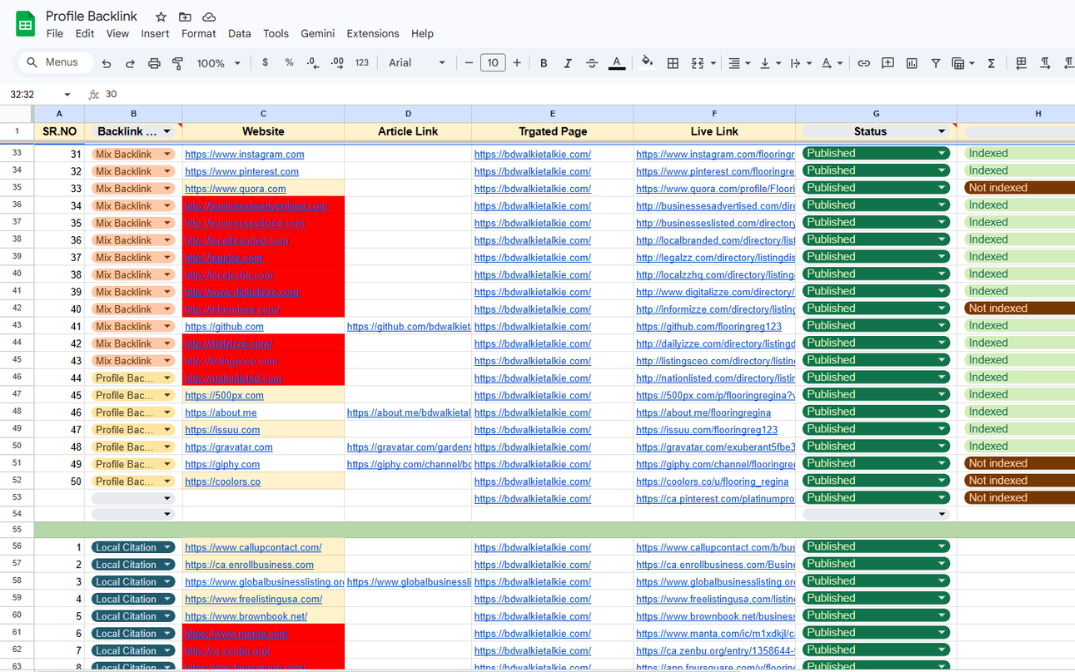Viewport: 1075px width, 672px height.
Task: Toggle bold formatting
Action: (x=544, y=63)
